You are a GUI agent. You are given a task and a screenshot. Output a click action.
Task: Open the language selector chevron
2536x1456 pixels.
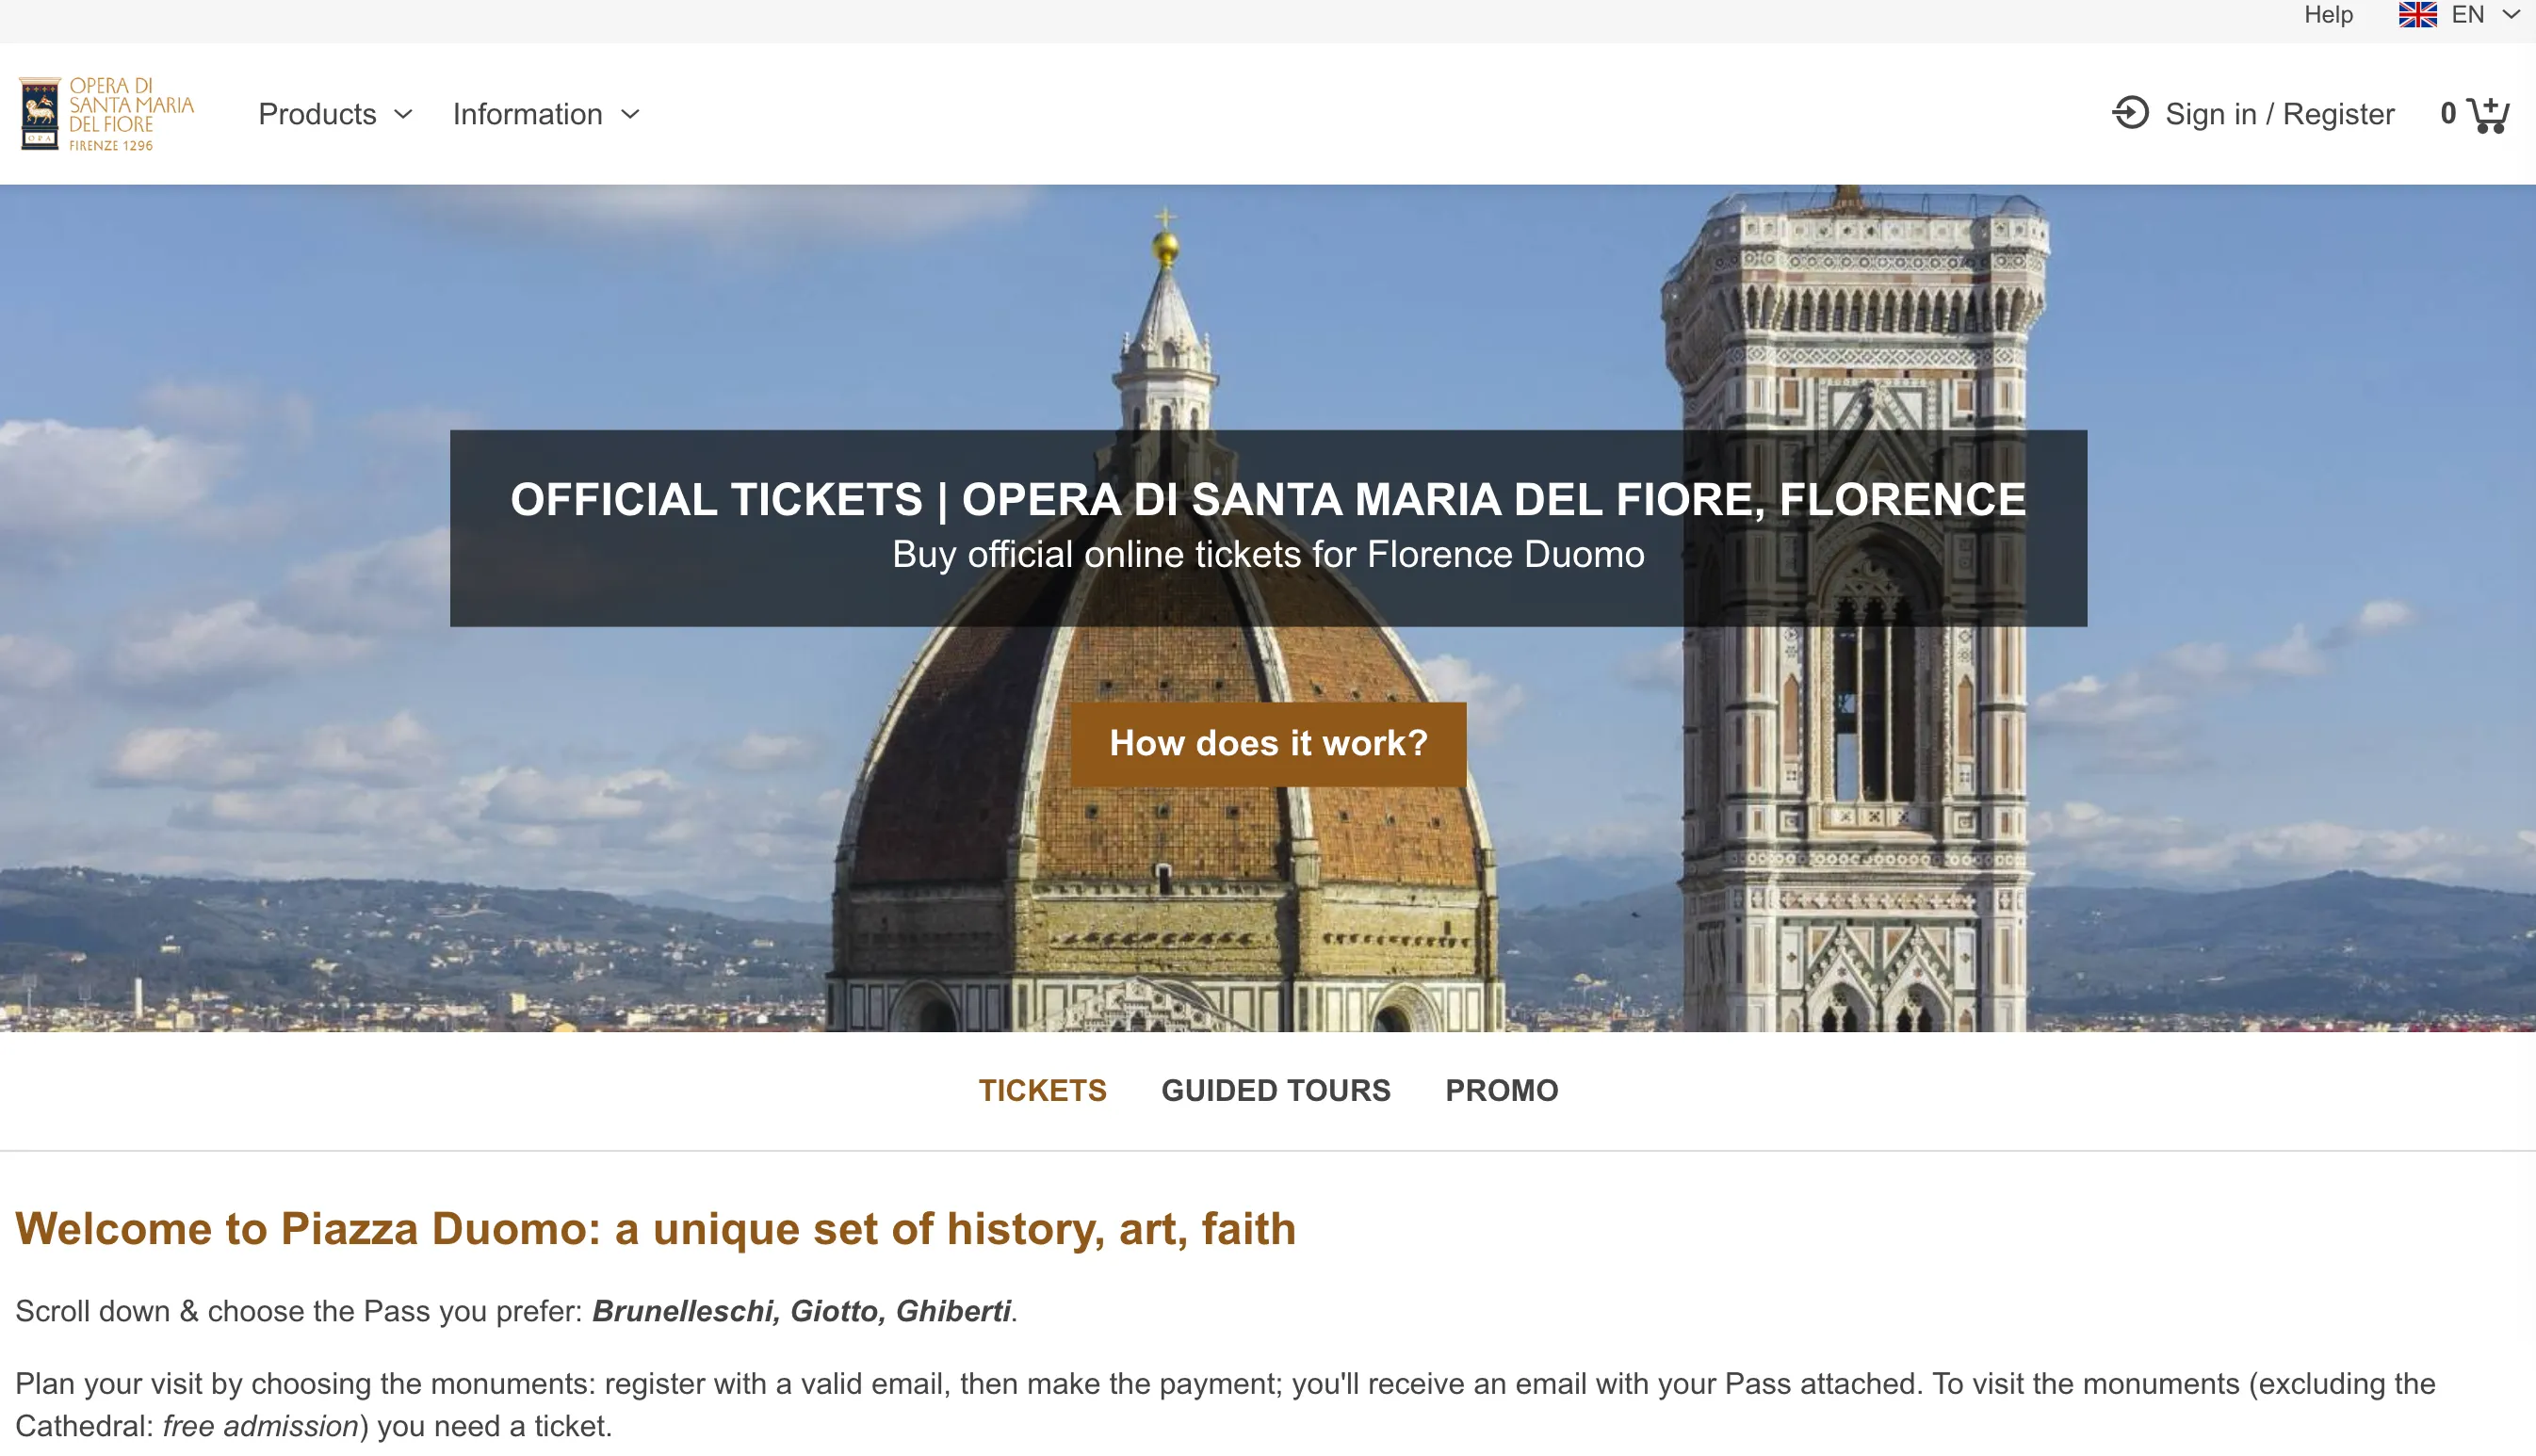(x=2511, y=15)
